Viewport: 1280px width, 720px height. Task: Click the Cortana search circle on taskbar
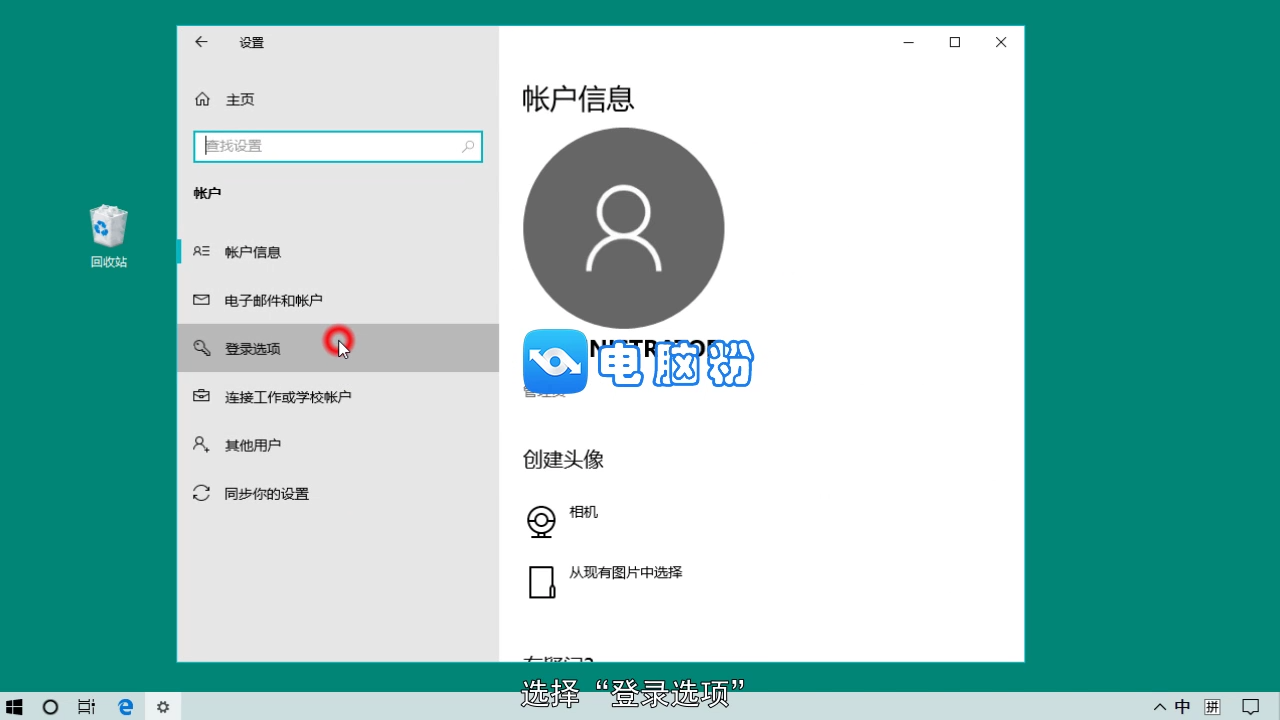point(49,707)
